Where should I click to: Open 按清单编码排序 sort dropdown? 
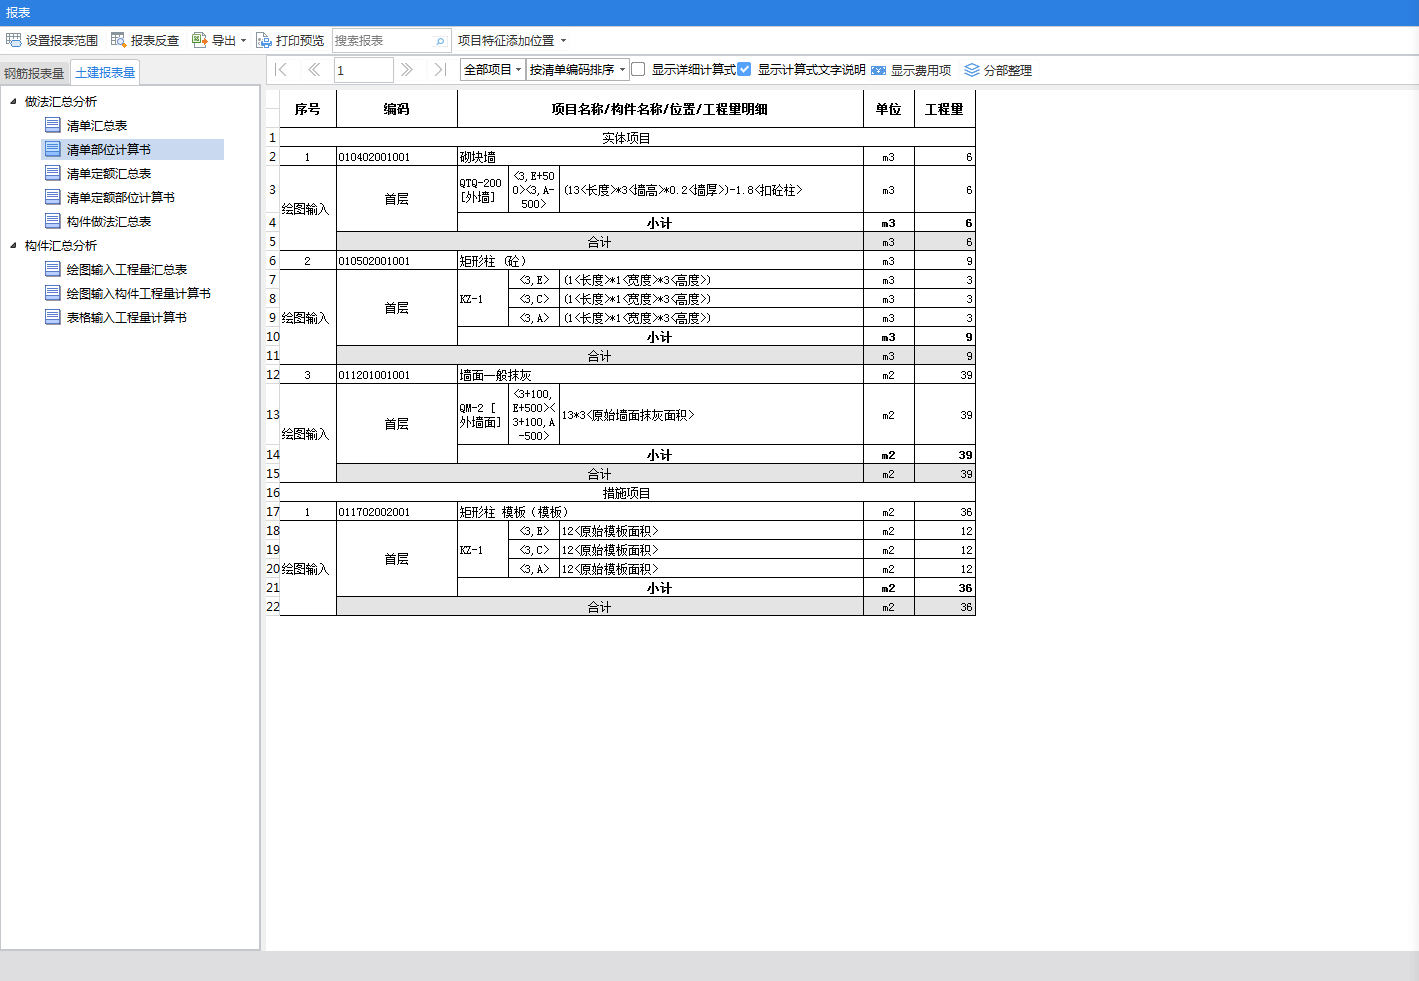point(577,69)
